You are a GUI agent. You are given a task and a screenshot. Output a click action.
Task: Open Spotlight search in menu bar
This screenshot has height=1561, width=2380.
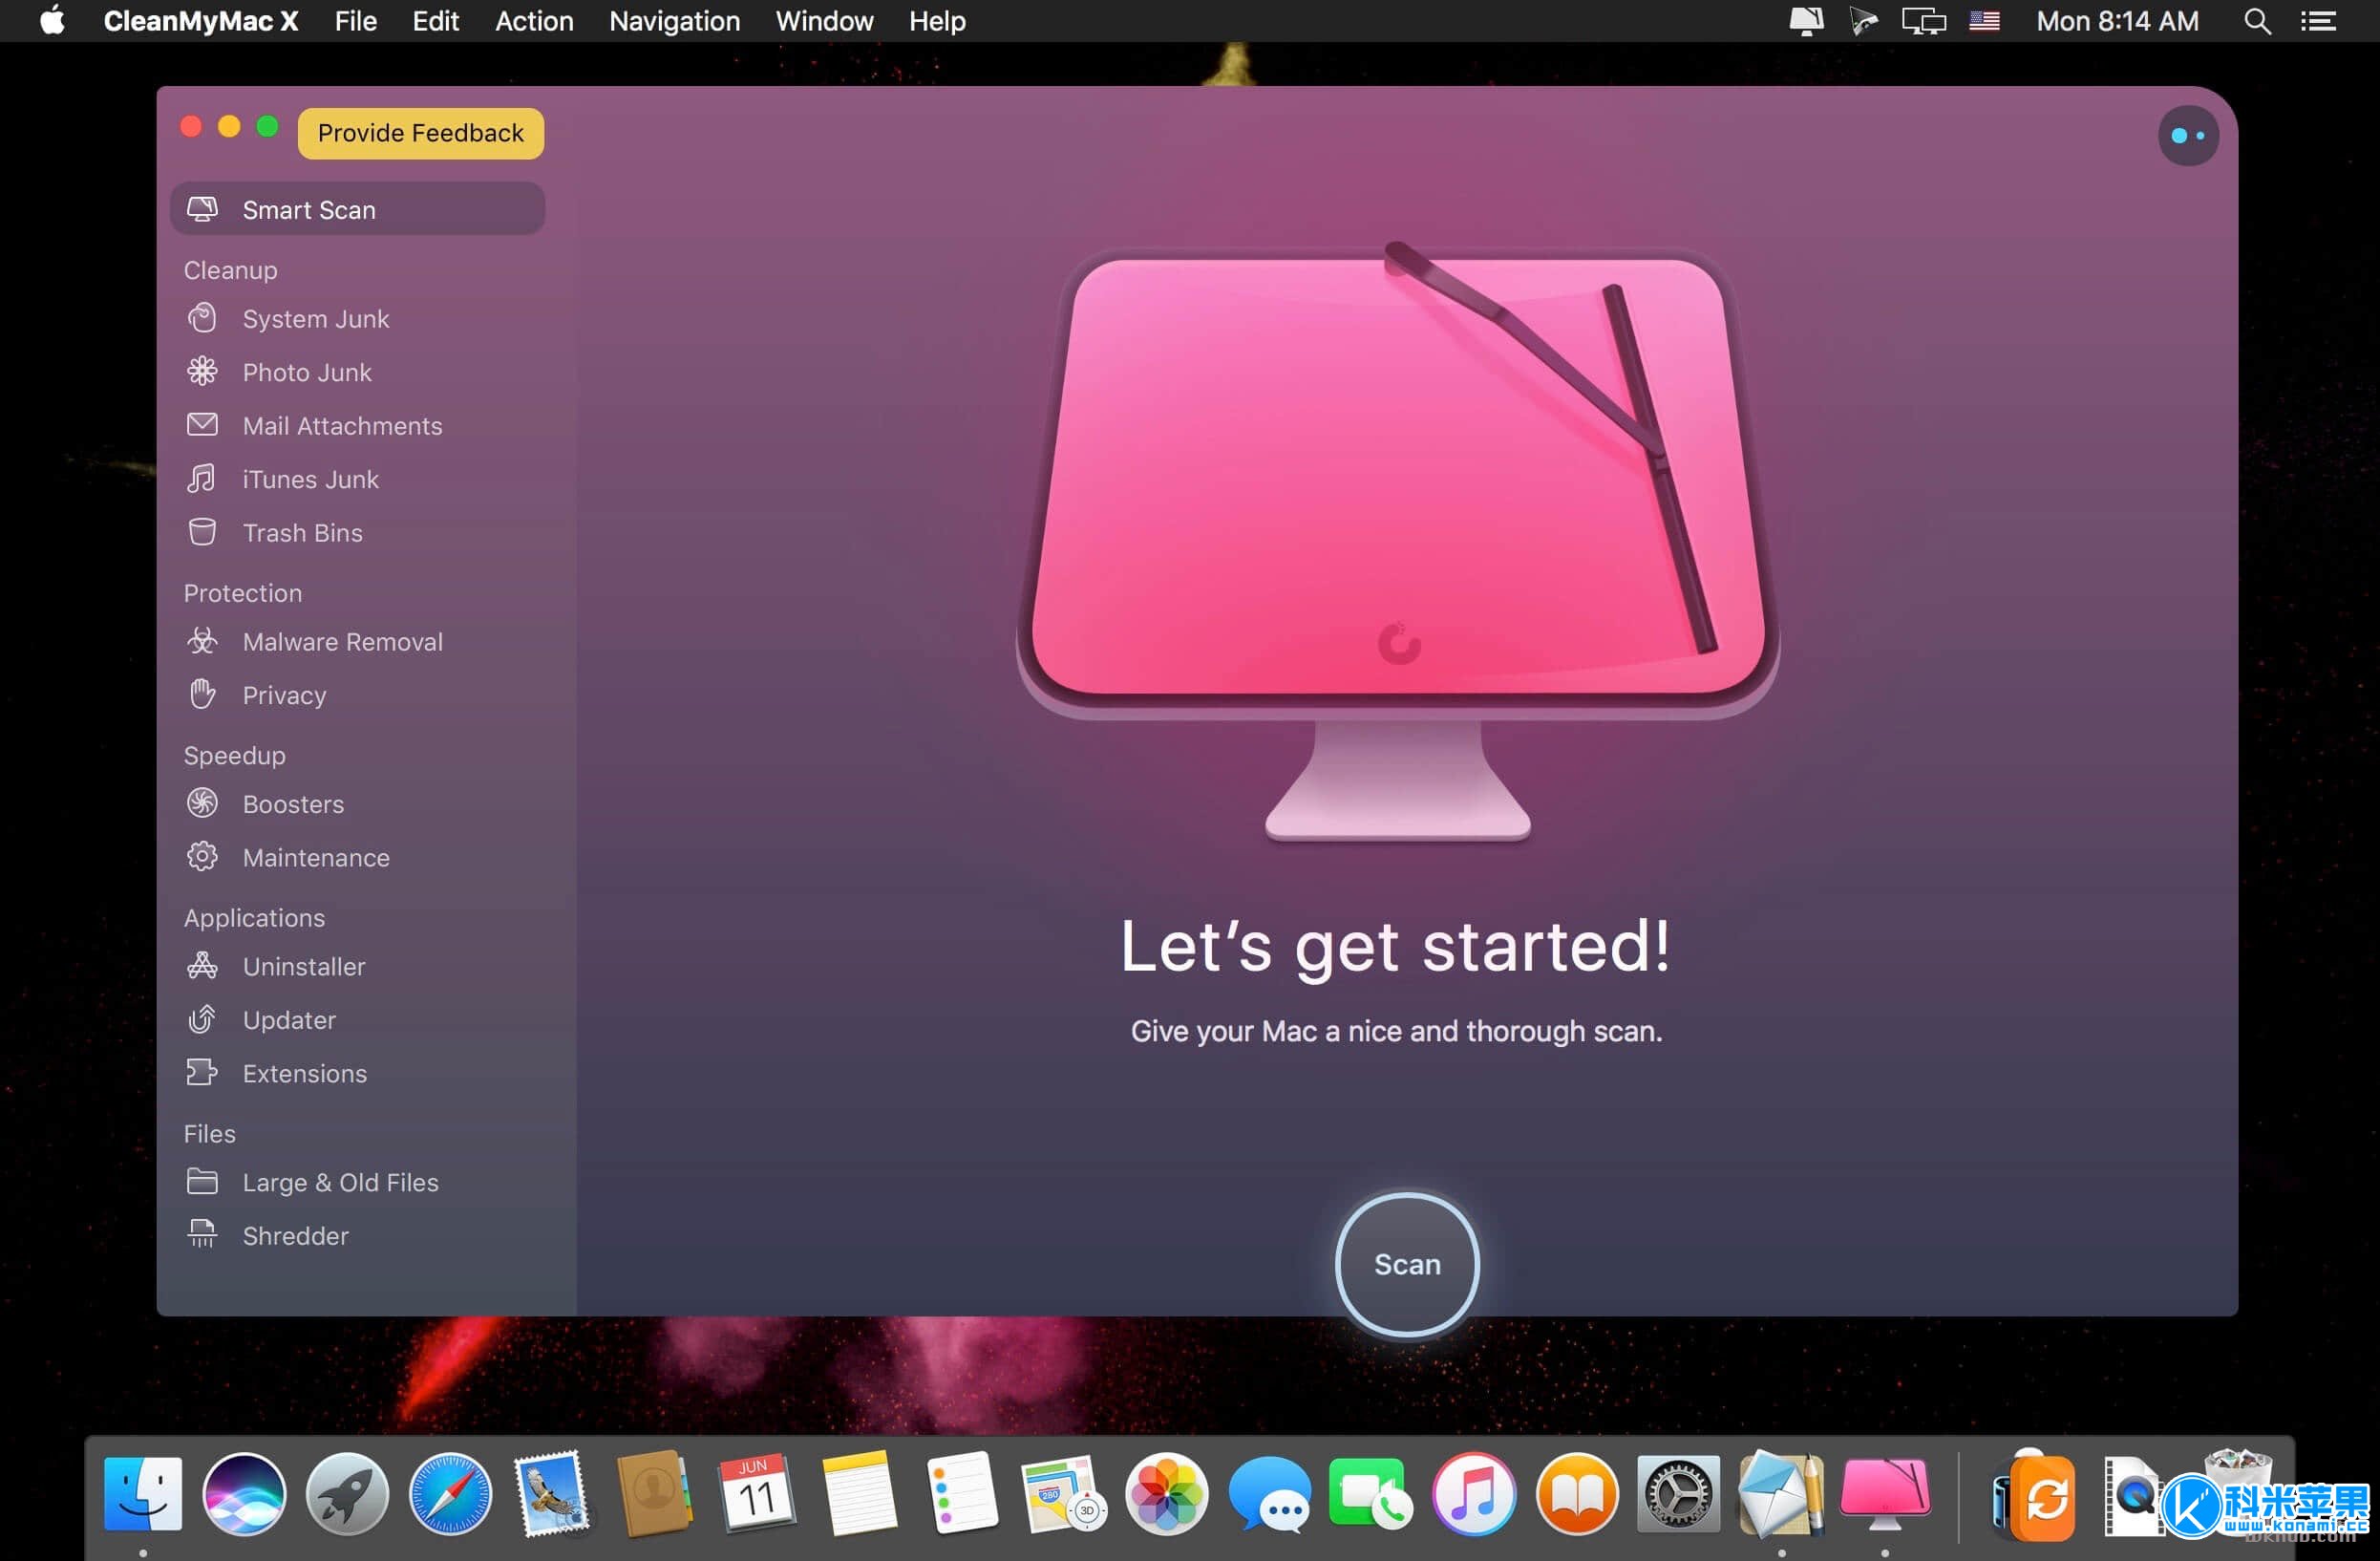[2257, 21]
